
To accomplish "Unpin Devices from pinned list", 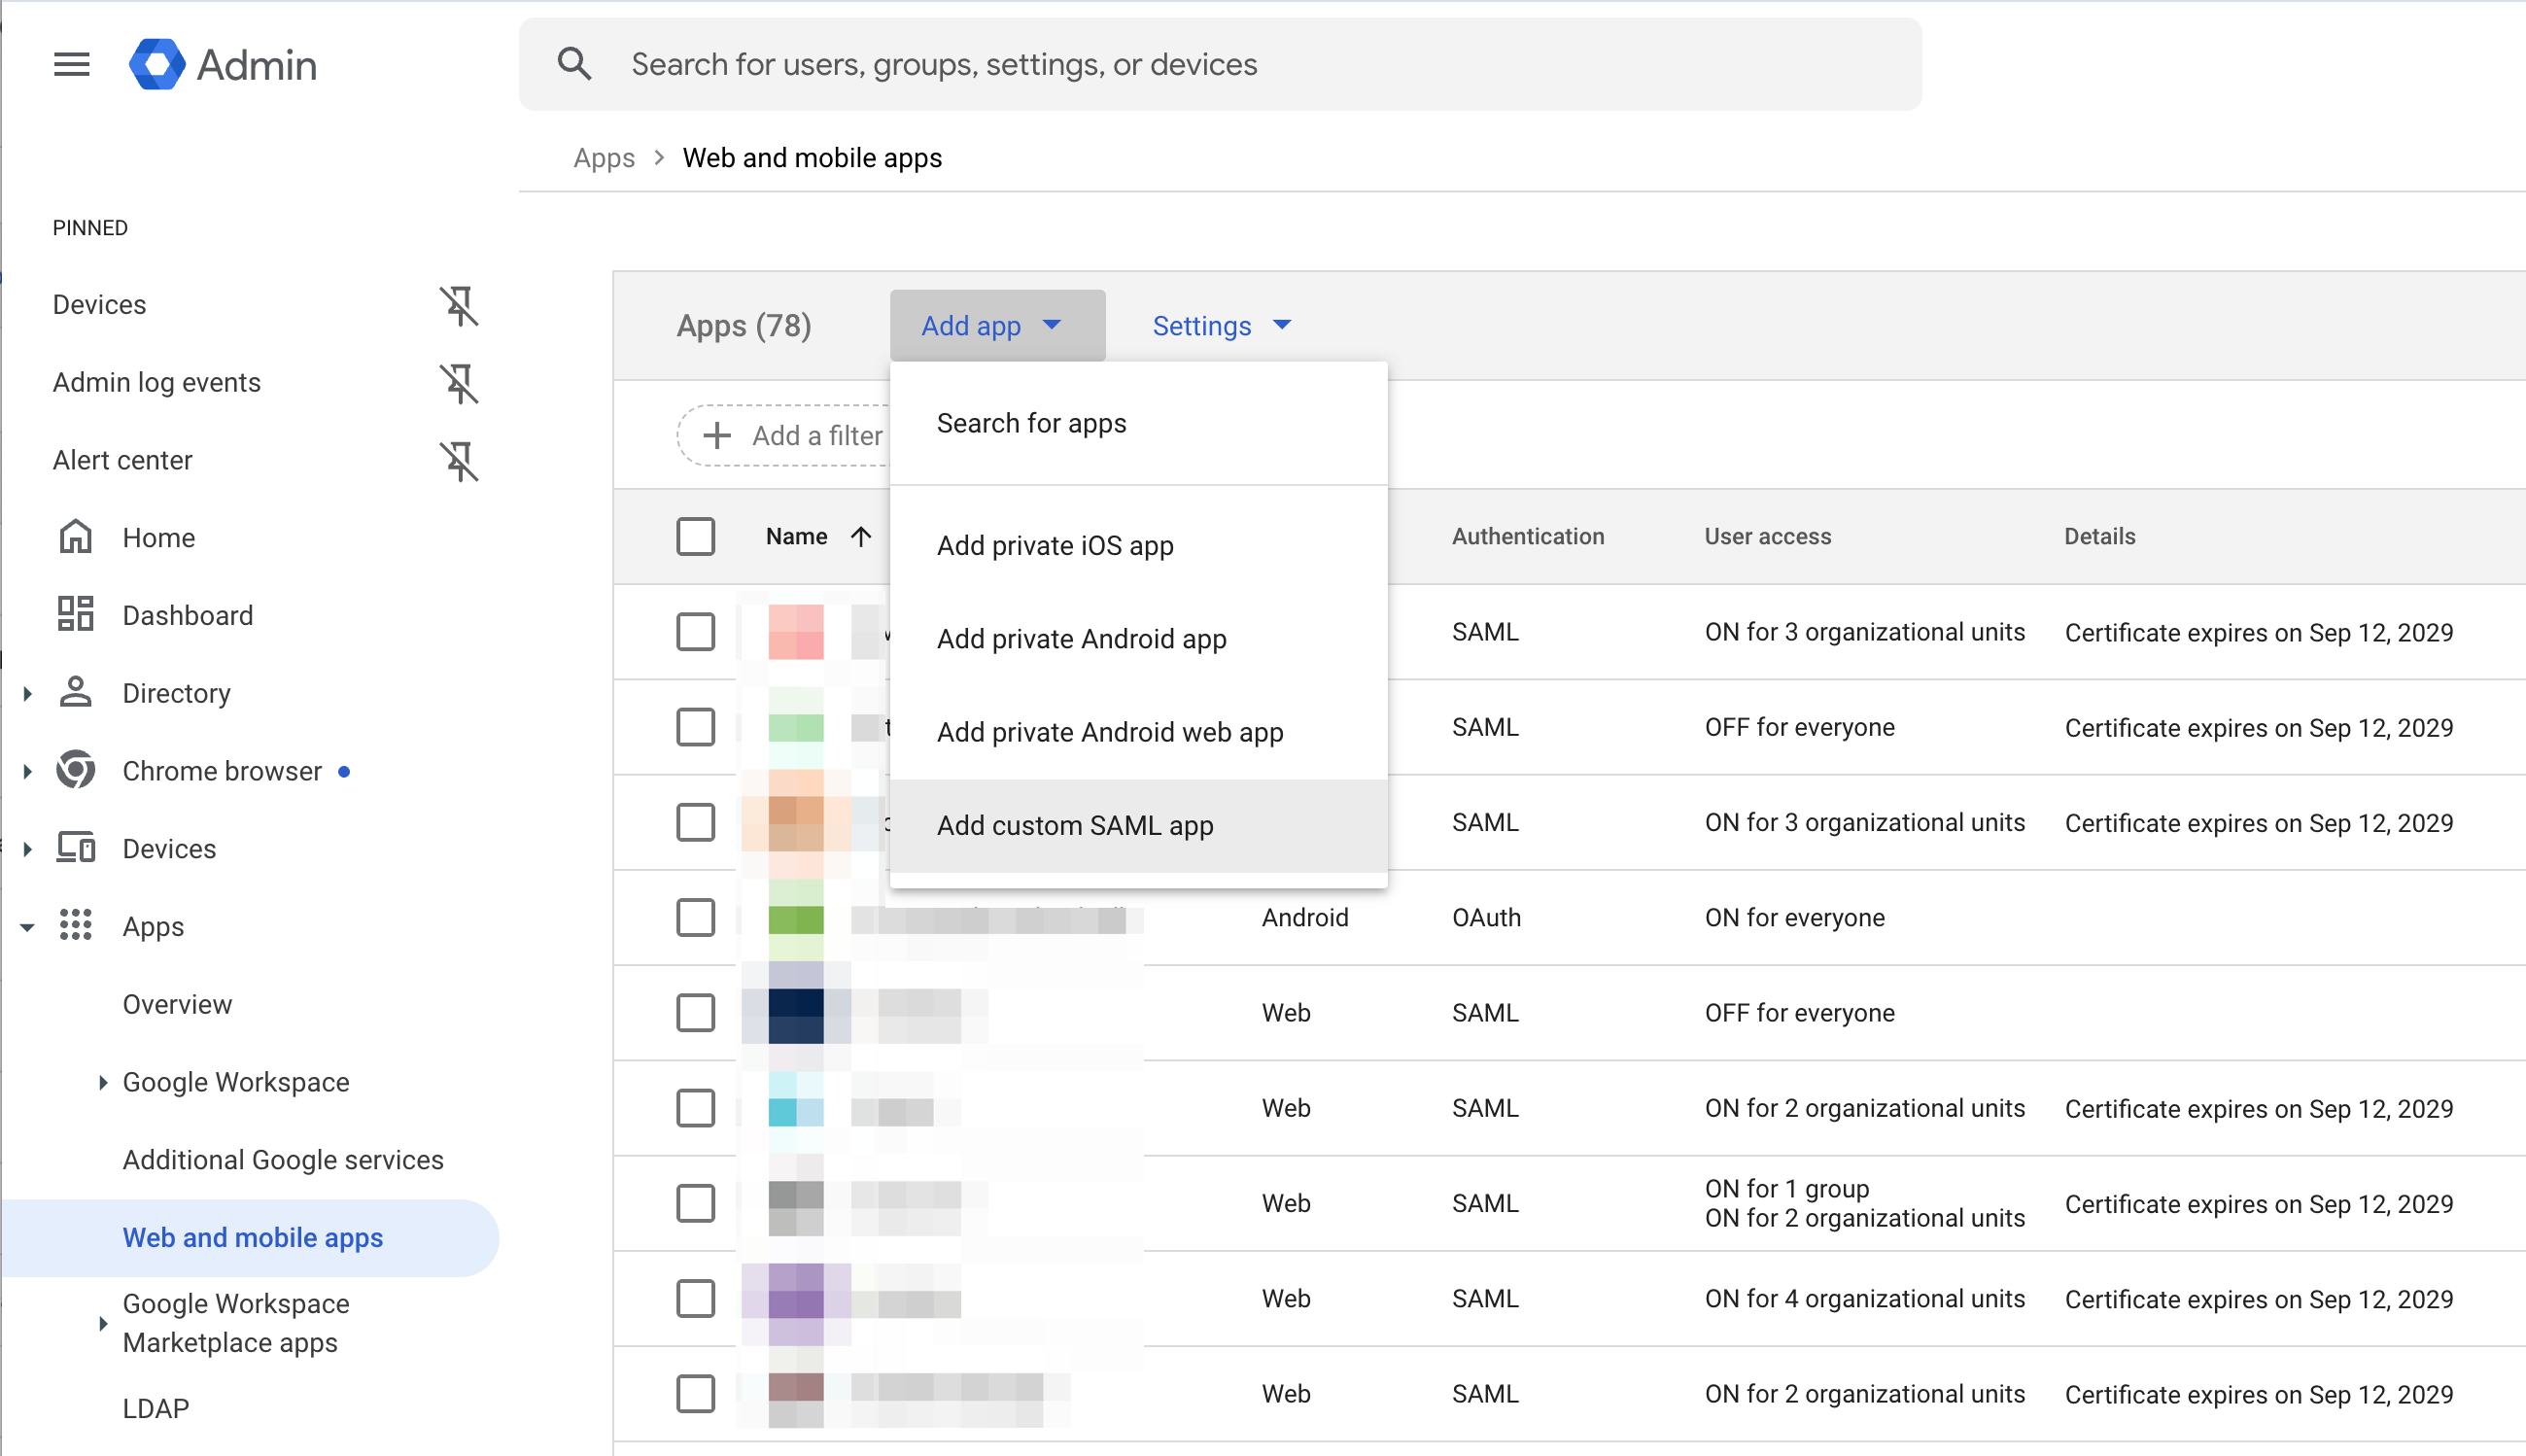I will 459,305.
